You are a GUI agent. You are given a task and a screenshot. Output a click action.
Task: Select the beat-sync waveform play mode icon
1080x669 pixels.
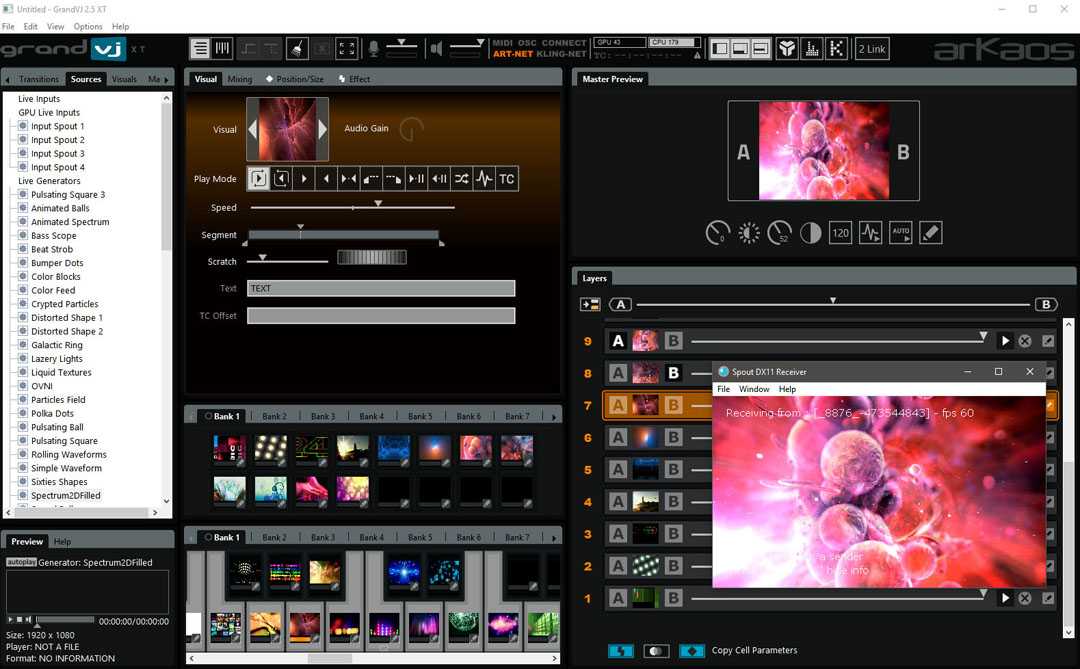tap(485, 179)
